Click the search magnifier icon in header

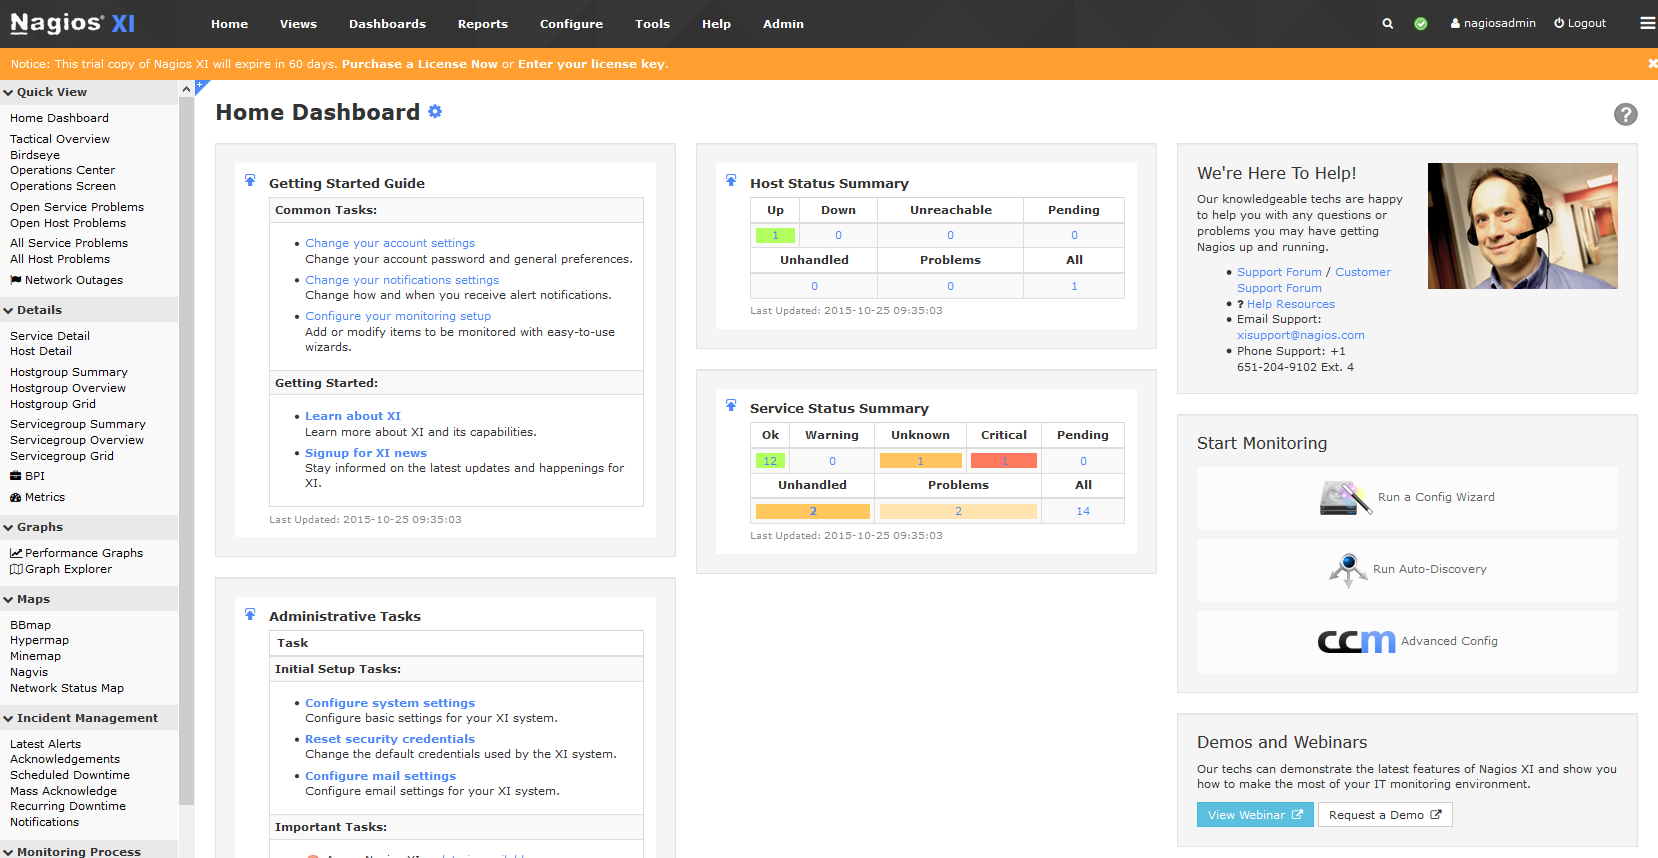[1387, 24]
